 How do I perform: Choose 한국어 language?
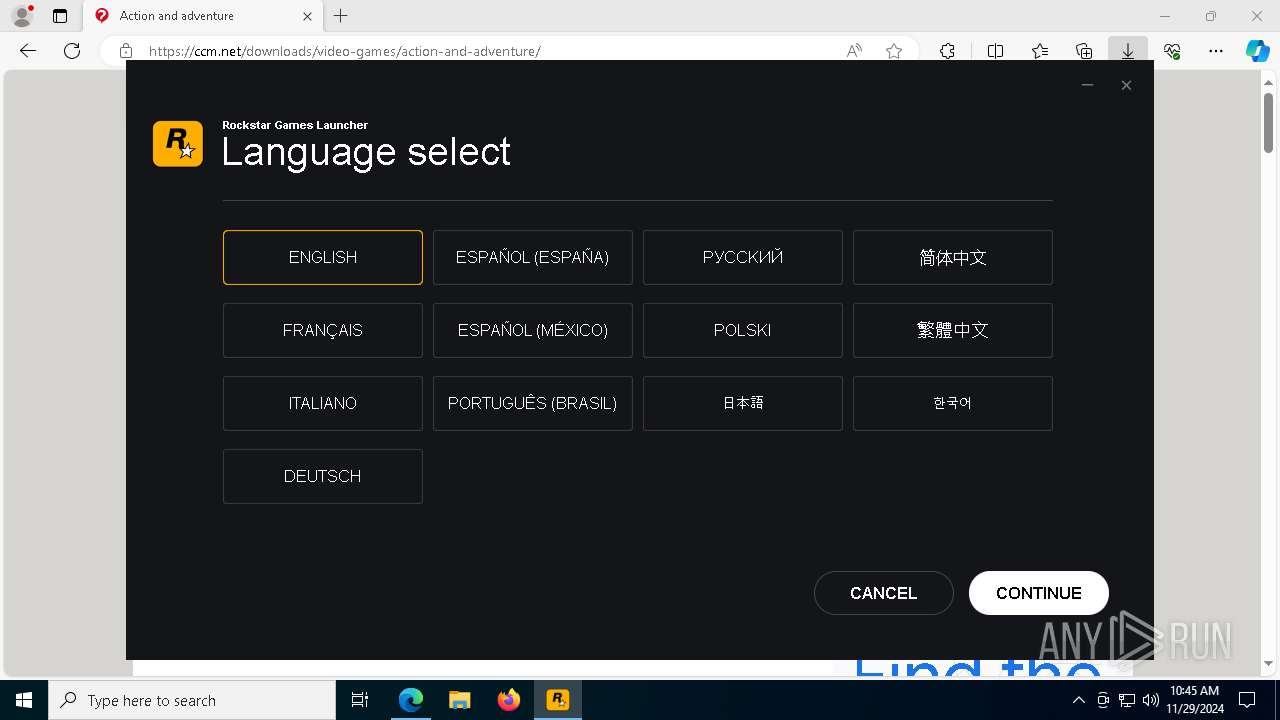[952, 403]
